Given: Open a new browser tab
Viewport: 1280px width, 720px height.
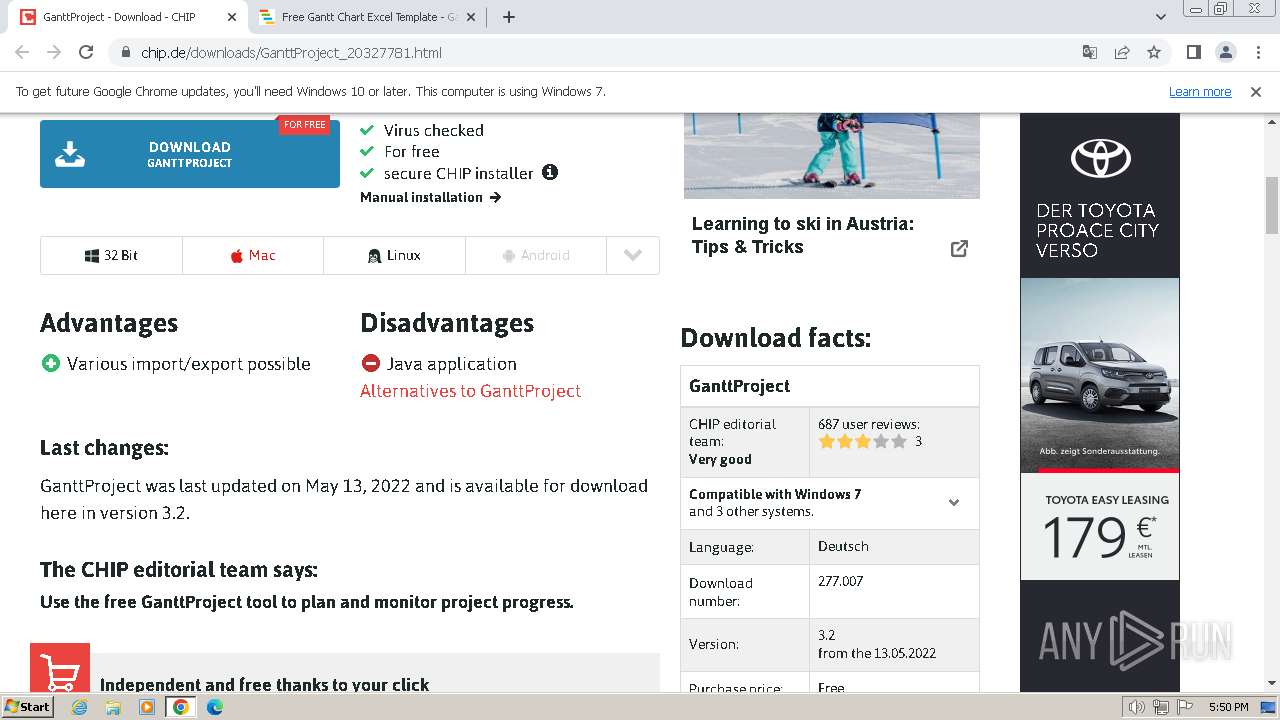Looking at the screenshot, I should click(x=508, y=17).
